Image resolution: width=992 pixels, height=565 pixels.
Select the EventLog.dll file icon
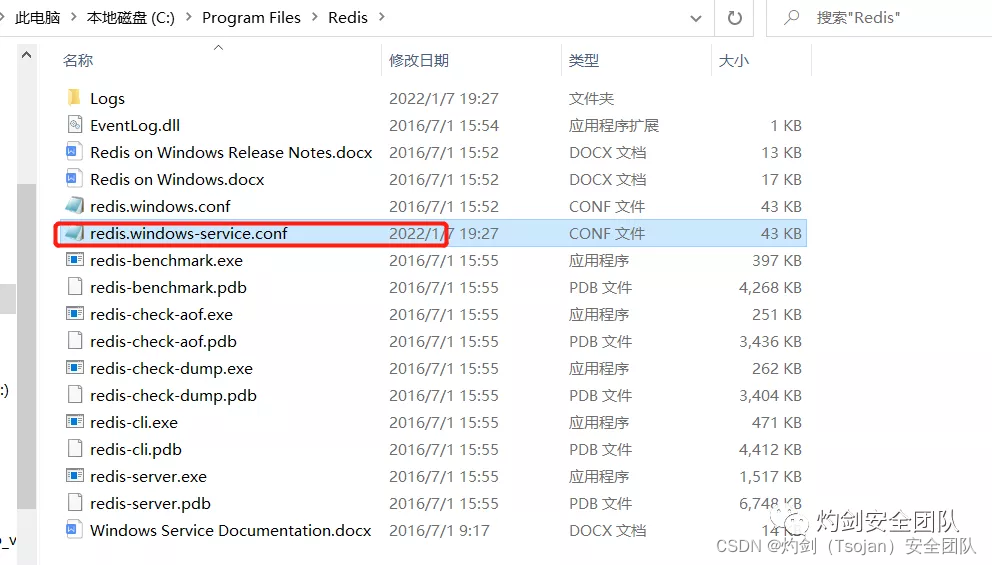tap(75, 125)
